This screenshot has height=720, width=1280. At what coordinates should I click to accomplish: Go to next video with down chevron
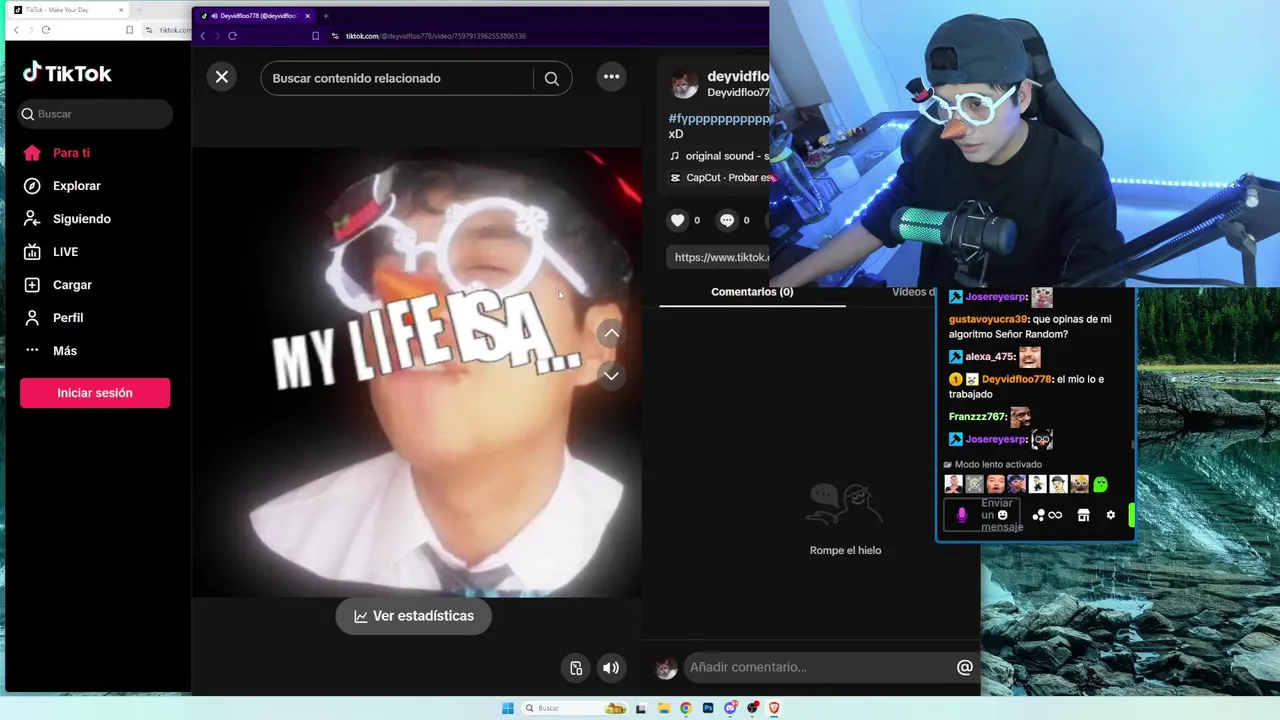click(611, 375)
